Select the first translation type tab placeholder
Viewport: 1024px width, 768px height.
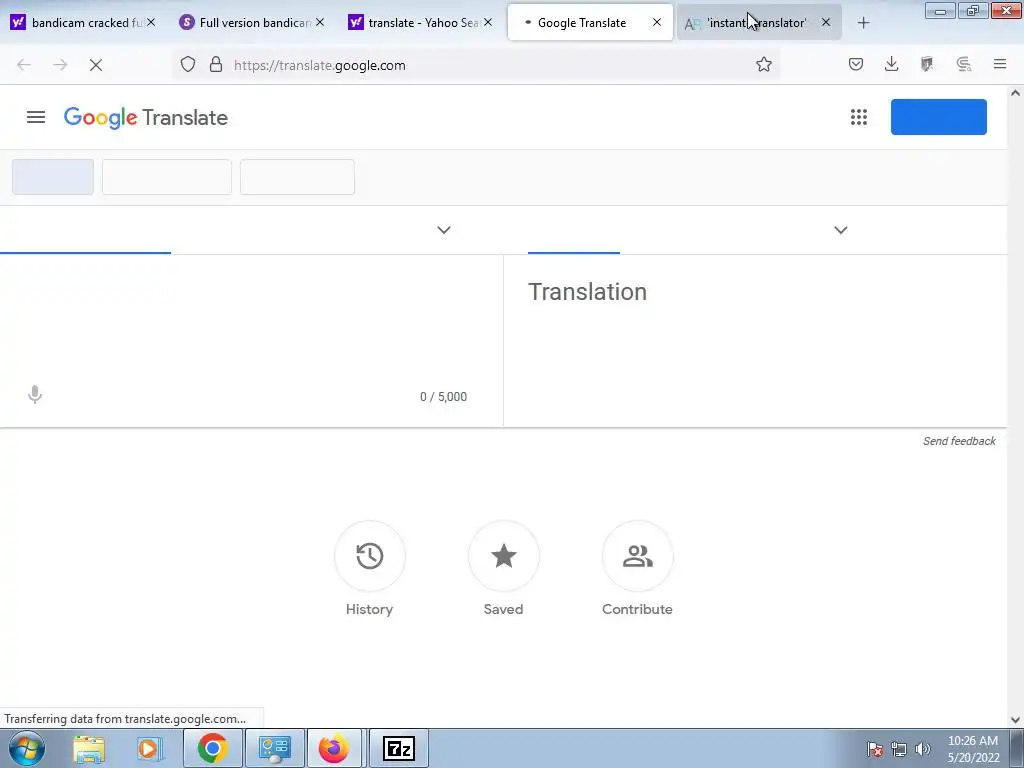53,177
